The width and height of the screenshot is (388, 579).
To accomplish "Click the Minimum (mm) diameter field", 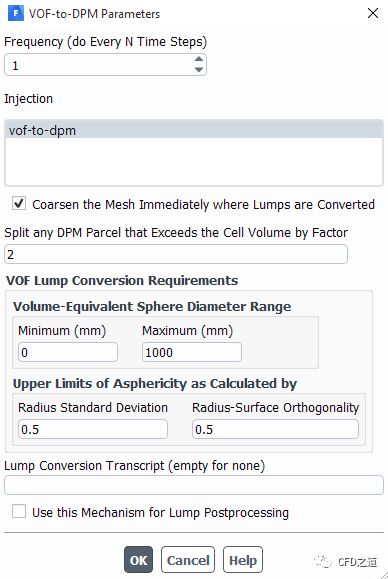I will coord(68,352).
